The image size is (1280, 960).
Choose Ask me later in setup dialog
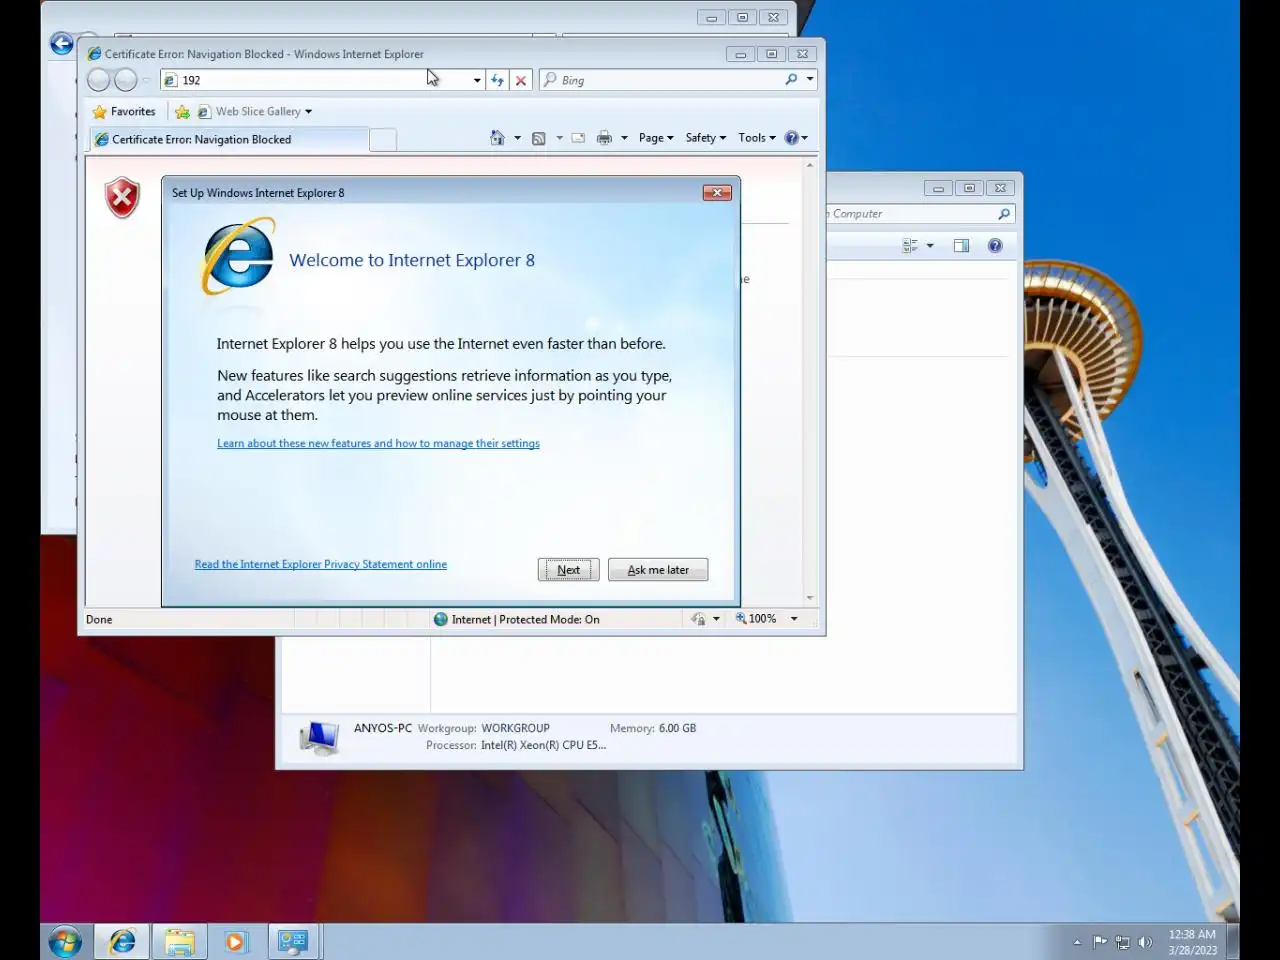coord(658,569)
